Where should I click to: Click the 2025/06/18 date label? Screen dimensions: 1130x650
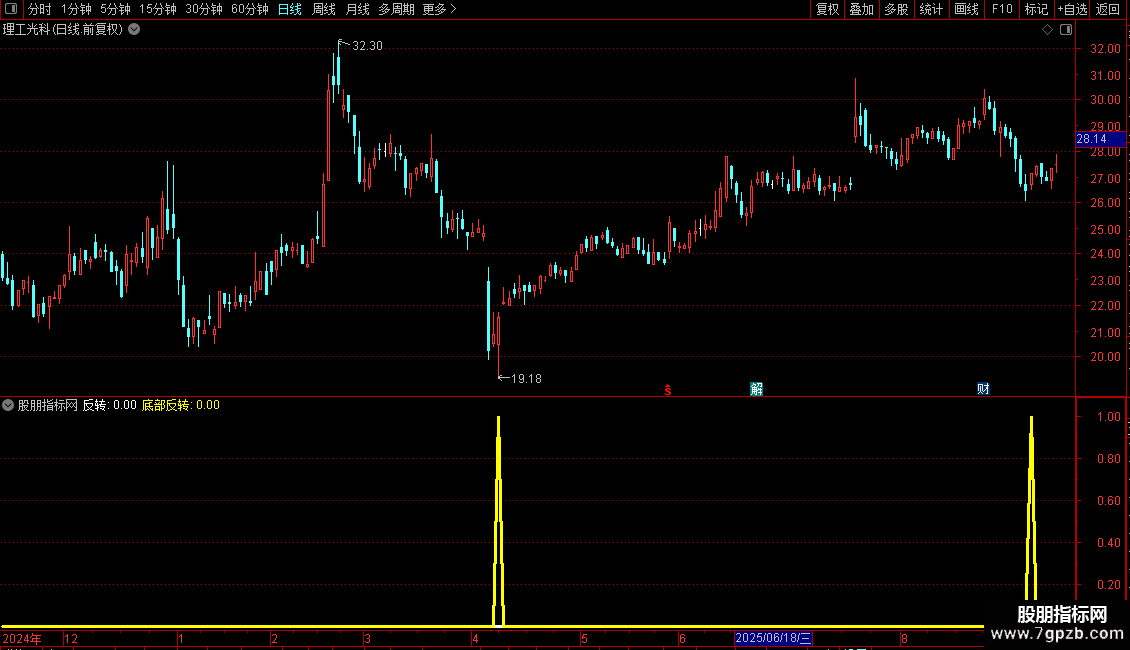(773, 638)
